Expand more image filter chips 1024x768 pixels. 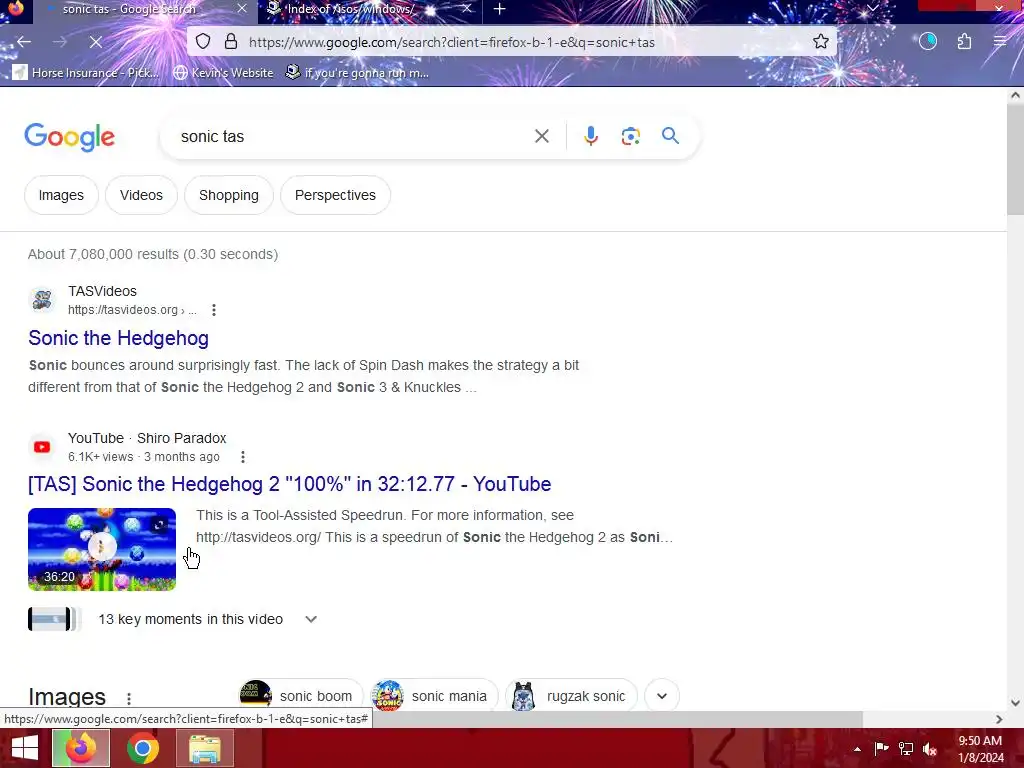tap(662, 696)
